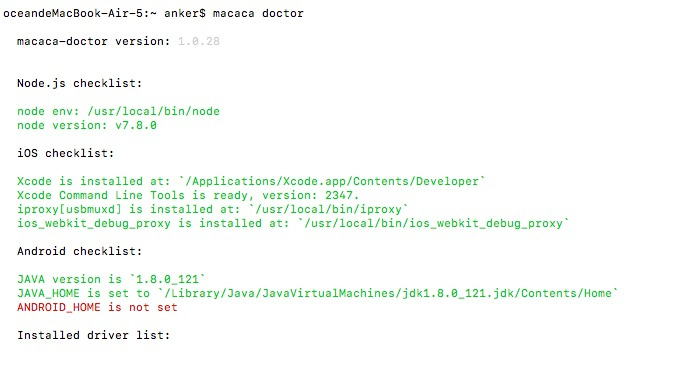688x377 pixels.
Task: Click the /Applications/Xcode.app/Contents/Developer path
Action: pyautogui.click(x=332, y=181)
